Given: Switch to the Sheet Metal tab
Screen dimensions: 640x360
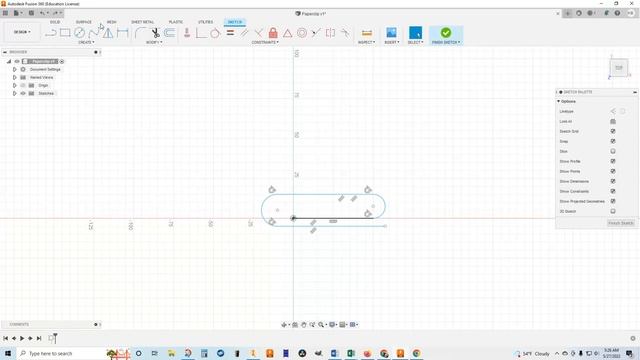Looking at the screenshot, I should click(x=142, y=22).
